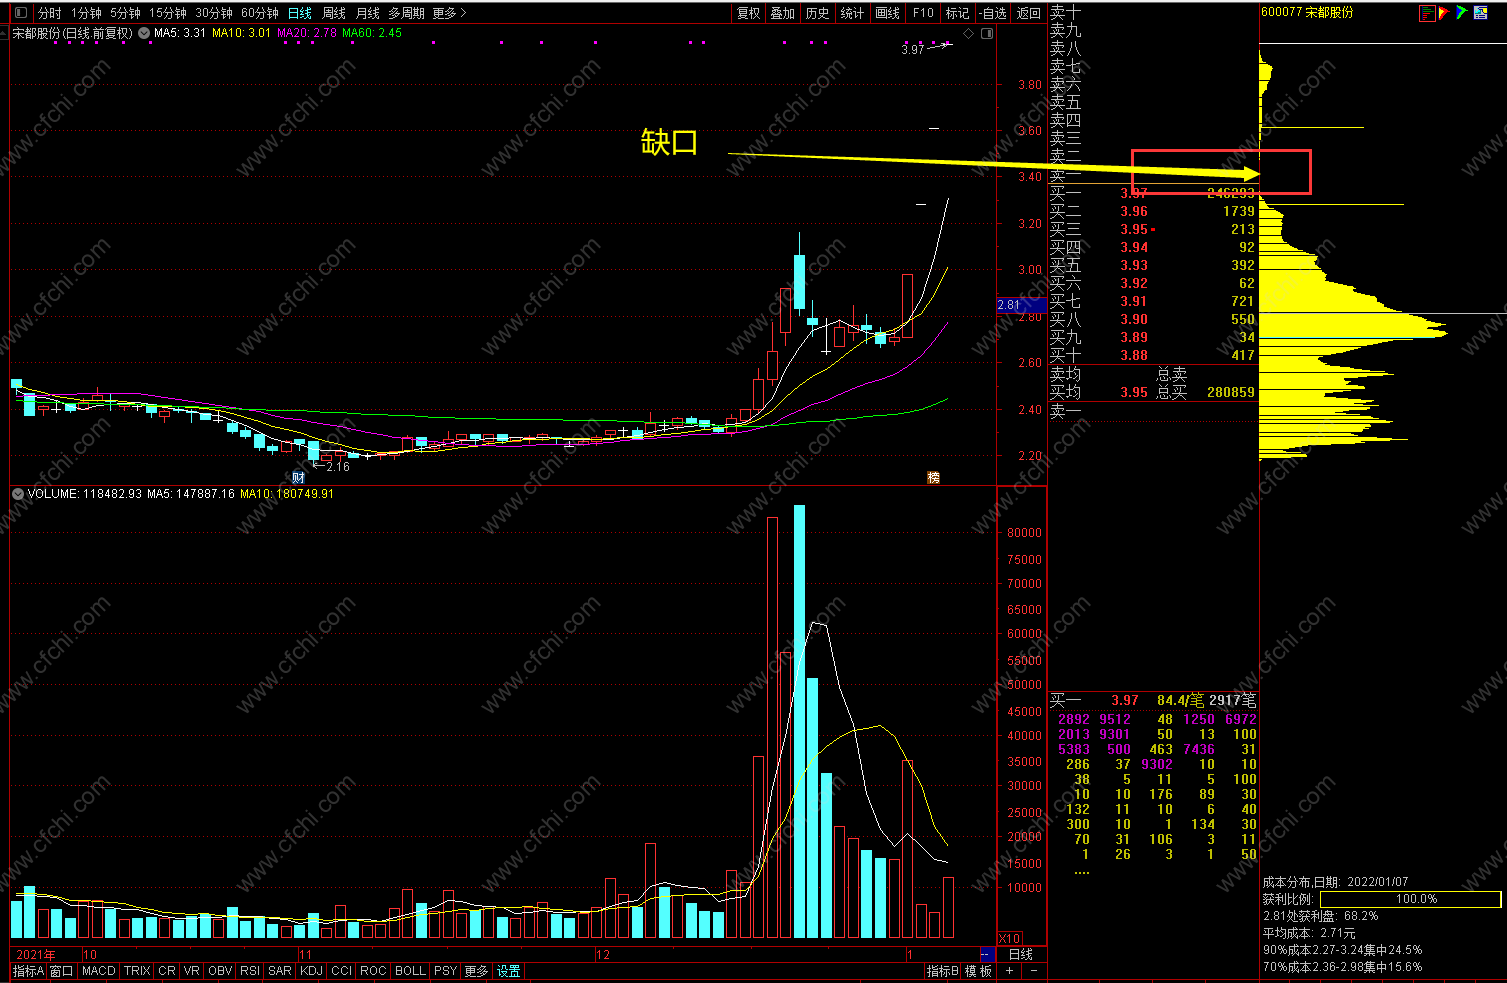The width and height of the screenshot is (1507, 983).
Task: Open the image panel icon at top right
Action: coord(1480,13)
